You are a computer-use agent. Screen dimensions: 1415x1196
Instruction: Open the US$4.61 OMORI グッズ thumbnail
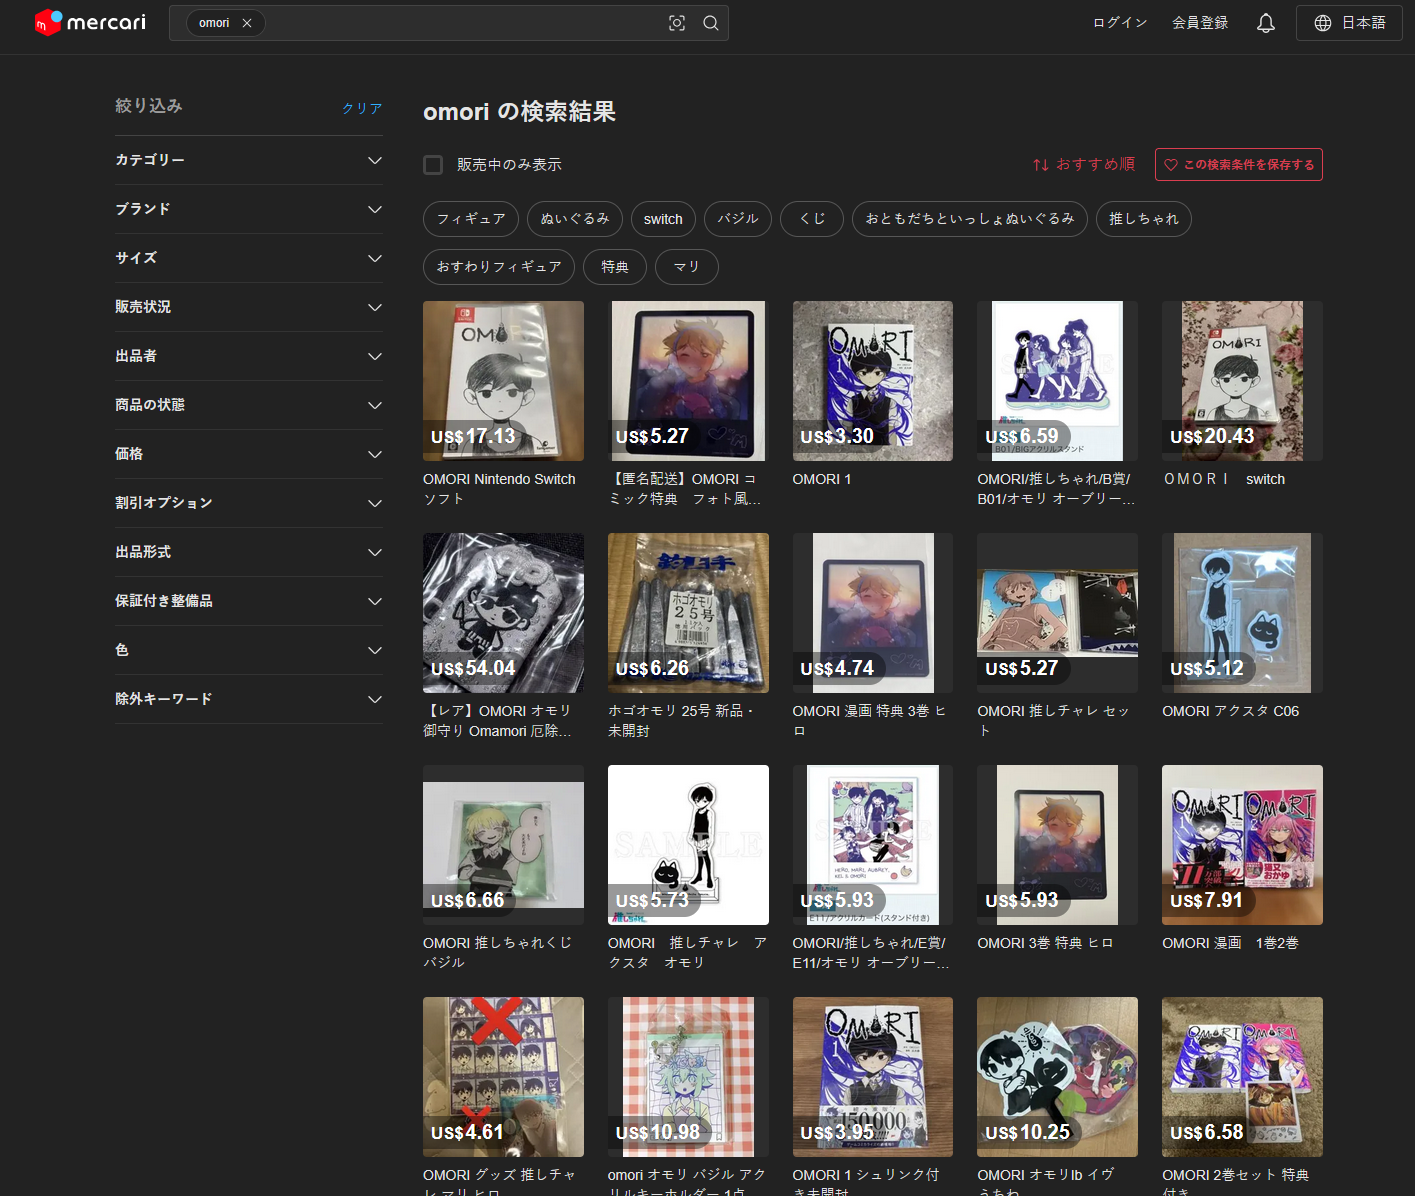[503, 1077]
